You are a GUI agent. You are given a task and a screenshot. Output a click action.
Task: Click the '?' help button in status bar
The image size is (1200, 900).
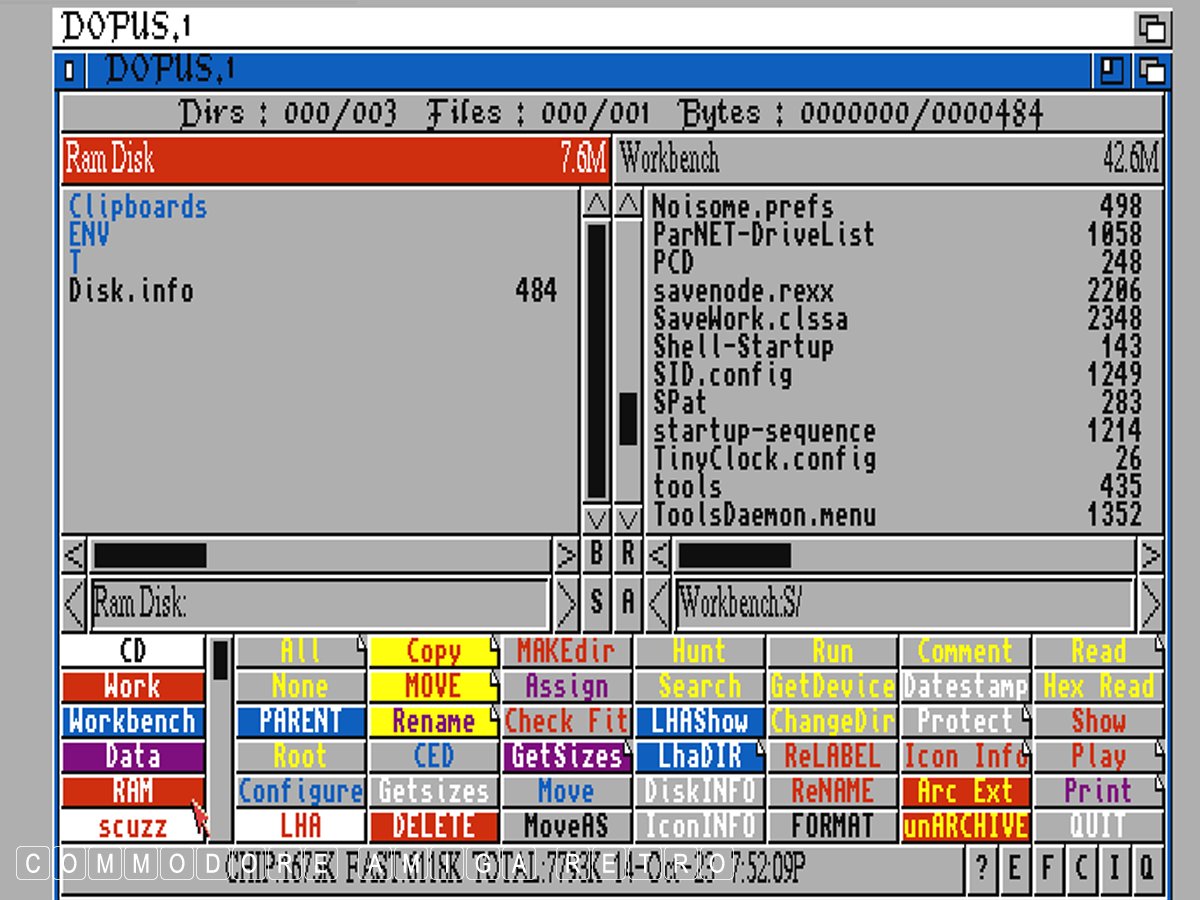coord(981,867)
